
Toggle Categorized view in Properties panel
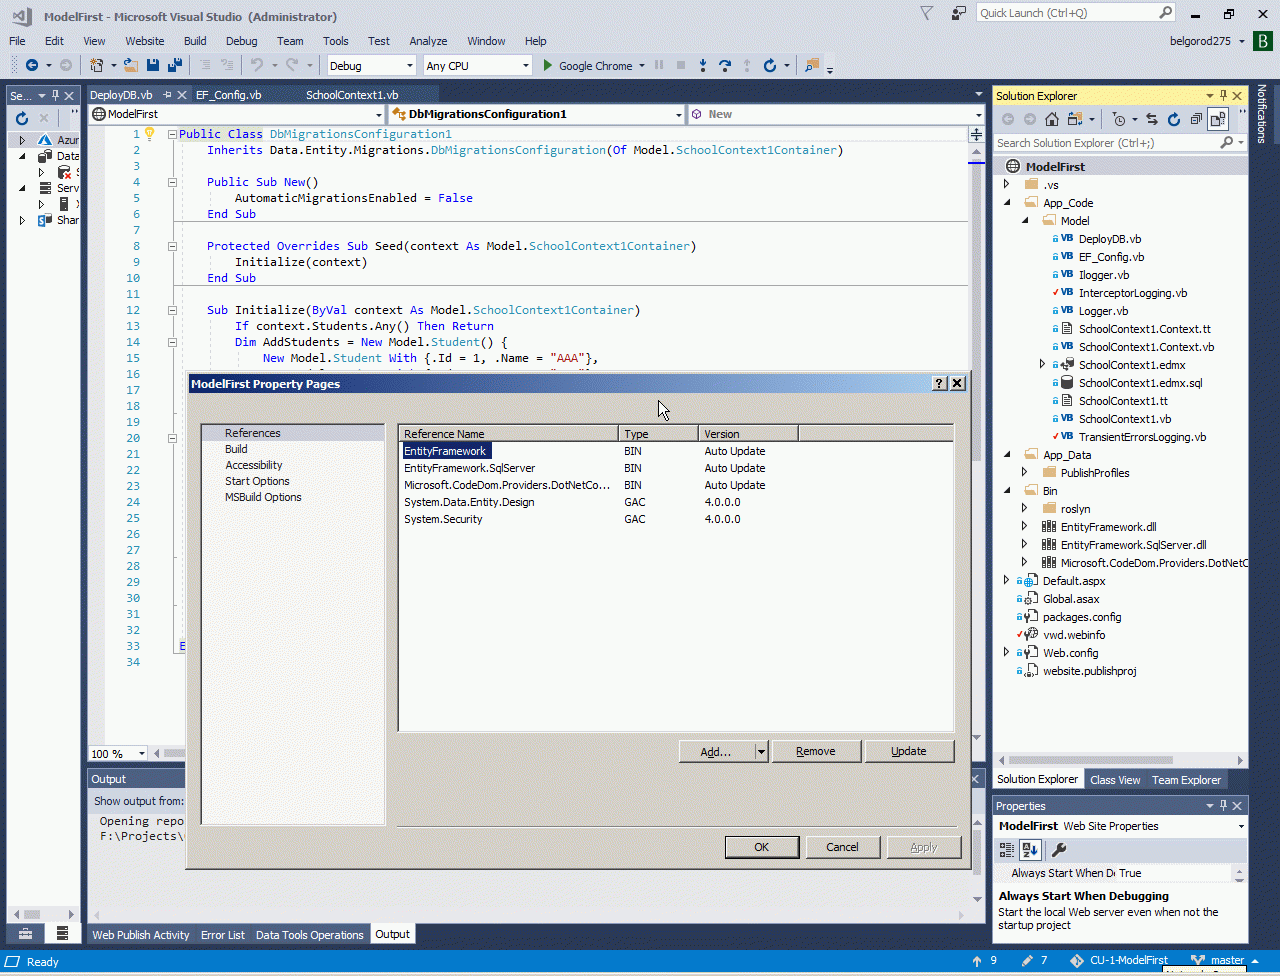pyautogui.click(x=1007, y=850)
